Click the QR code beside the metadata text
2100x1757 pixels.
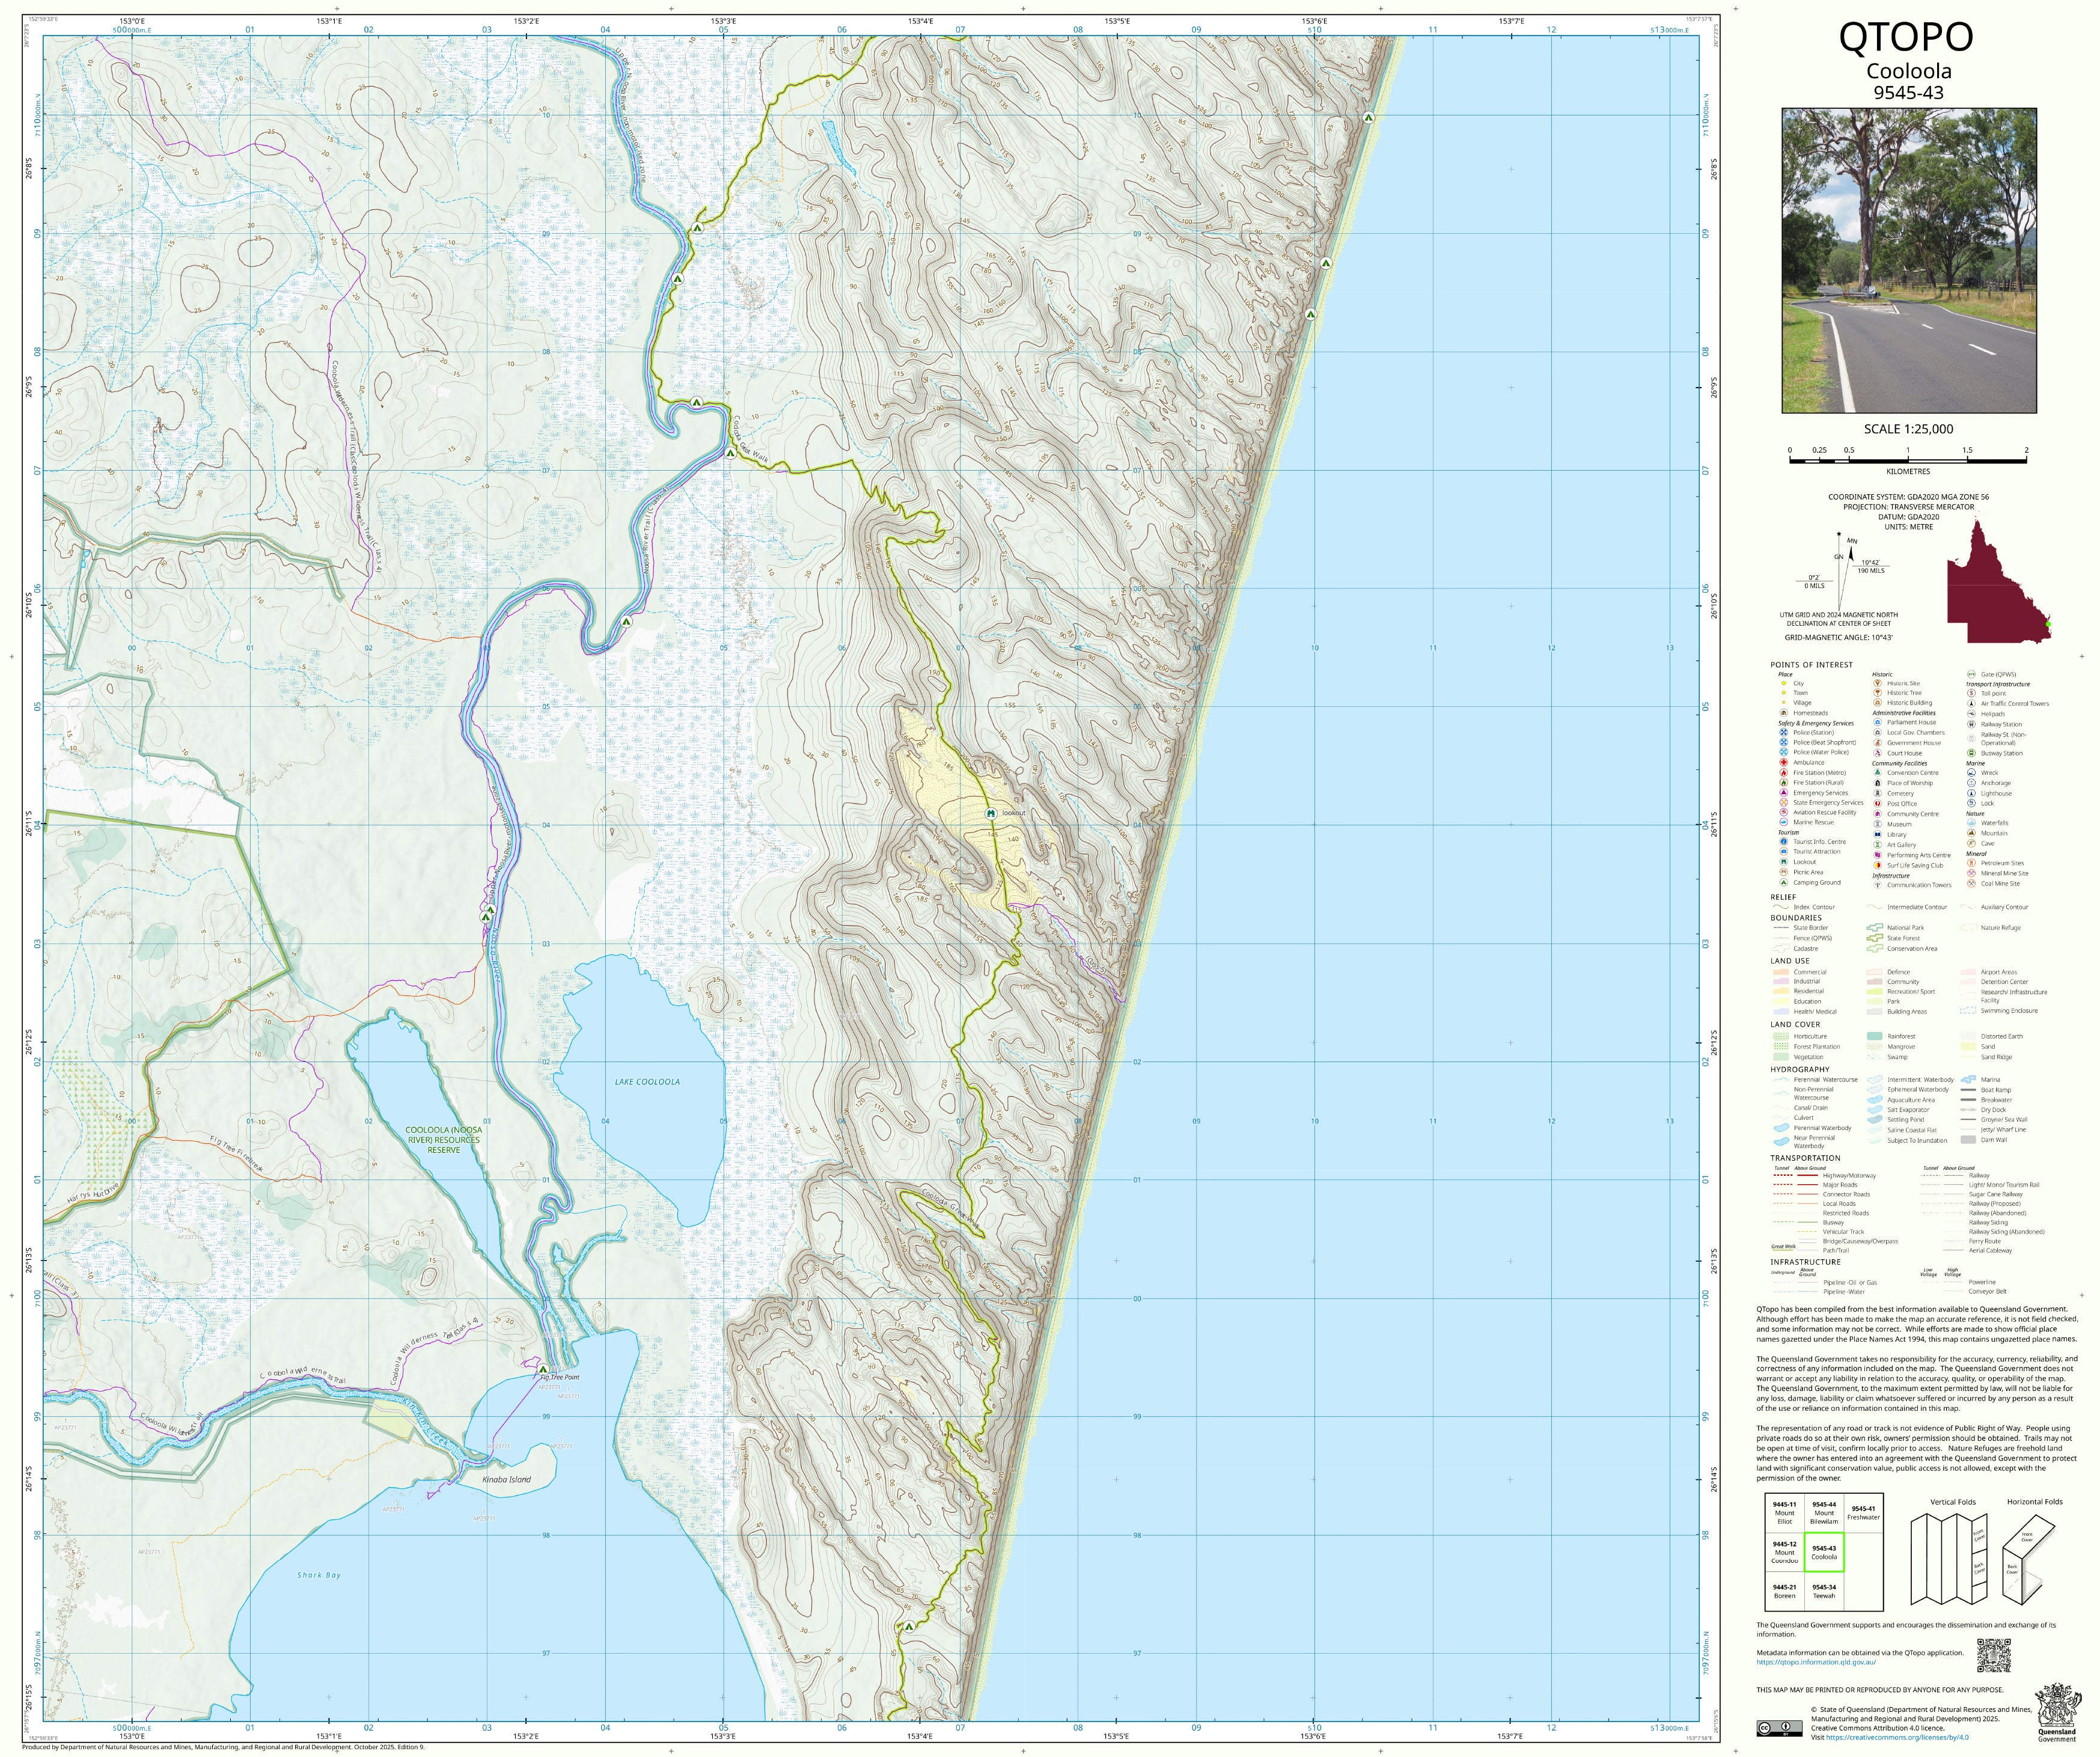[x=1993, y=1655]
